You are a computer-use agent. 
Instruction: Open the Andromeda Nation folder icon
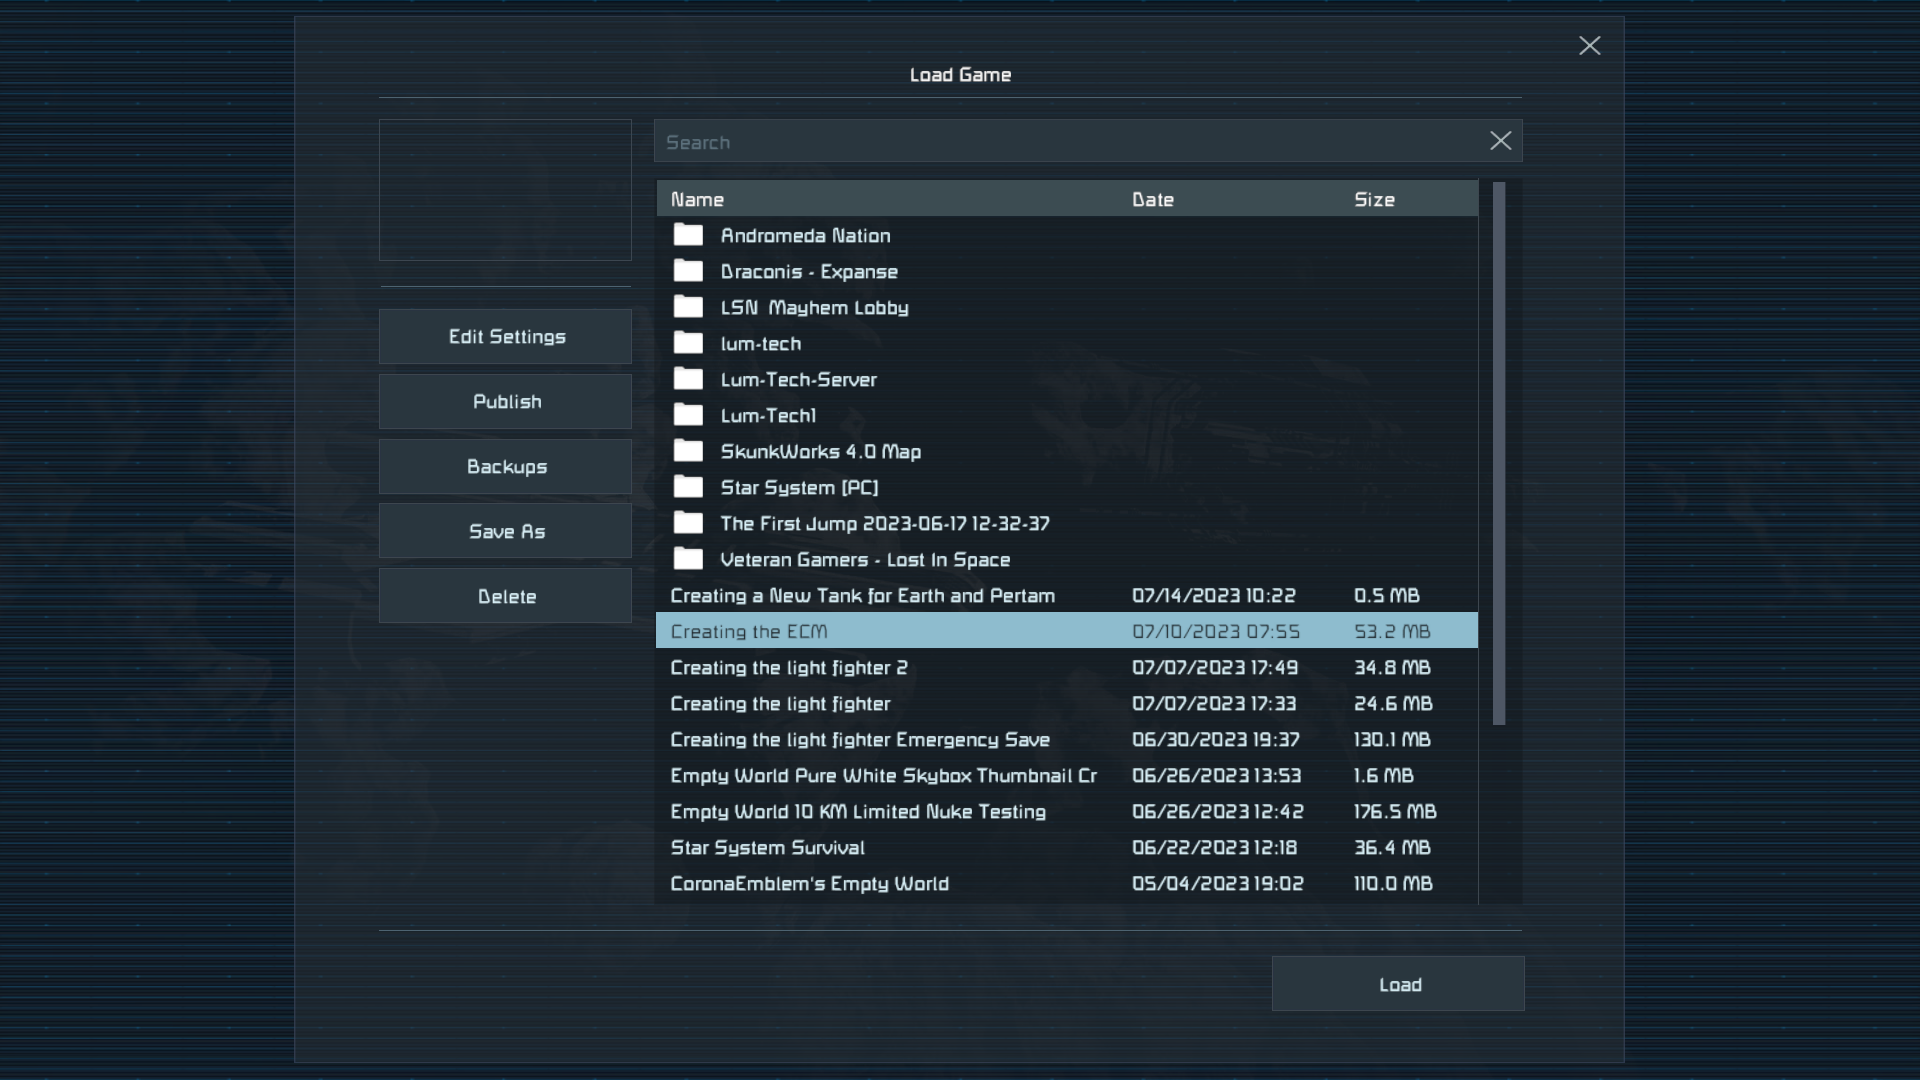coord(688,235)
